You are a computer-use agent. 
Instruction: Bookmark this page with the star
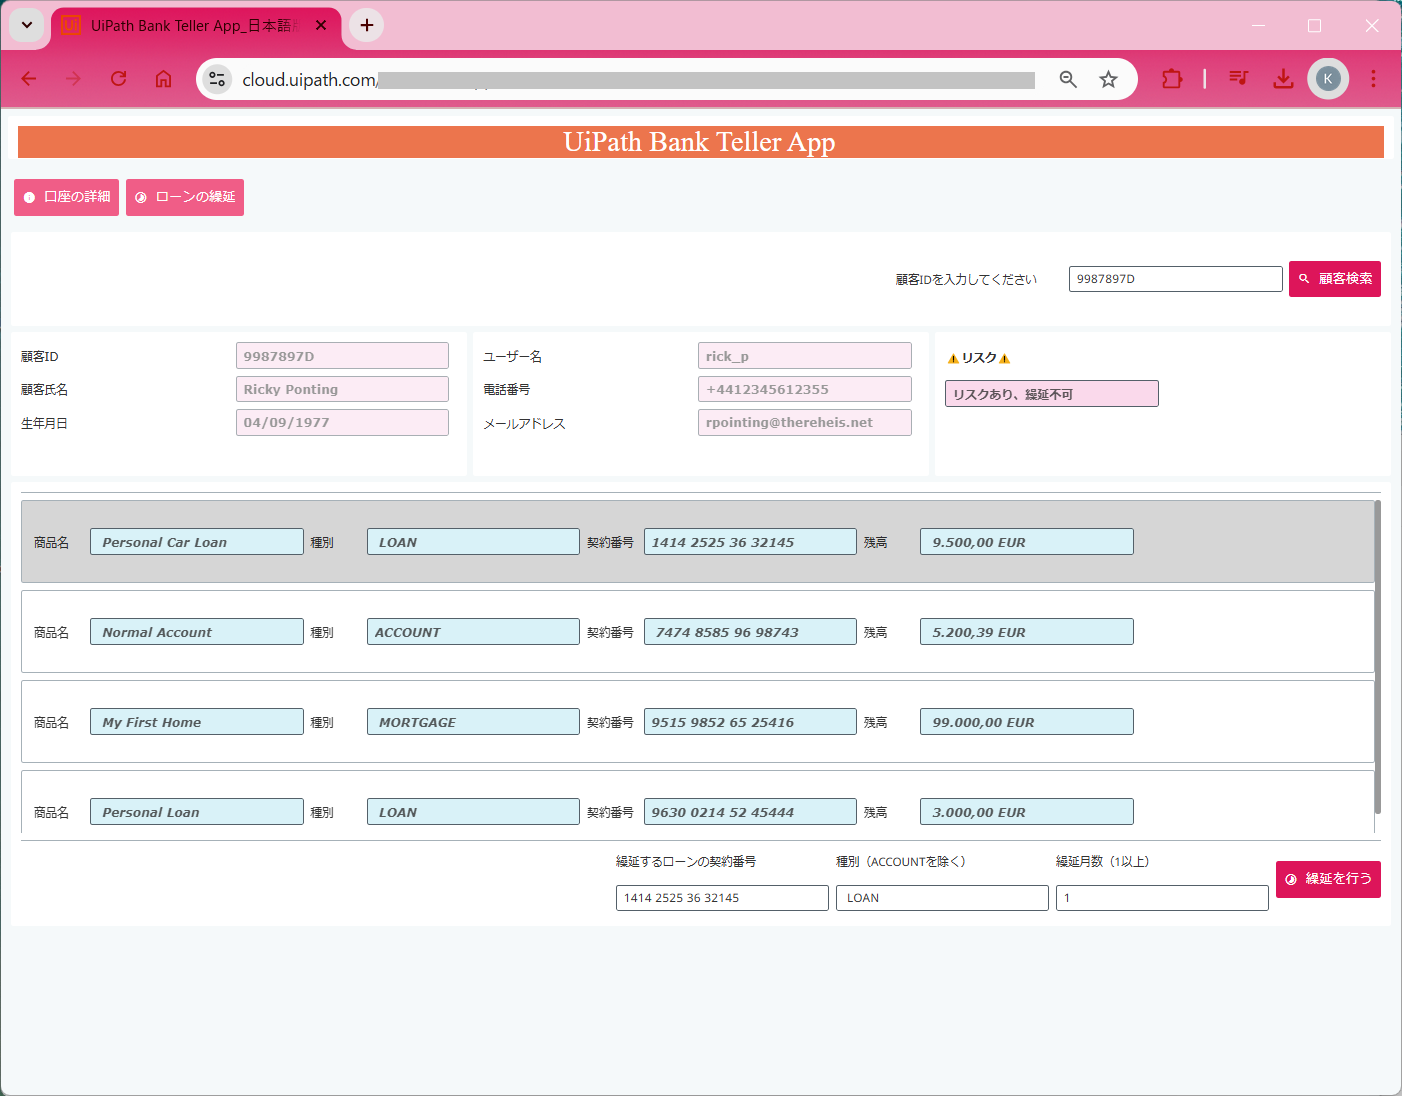click(x=1108, y=79)
